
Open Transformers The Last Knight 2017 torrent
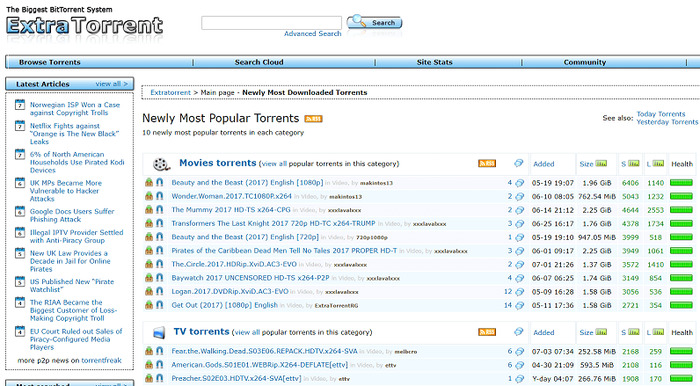[273, 224]
